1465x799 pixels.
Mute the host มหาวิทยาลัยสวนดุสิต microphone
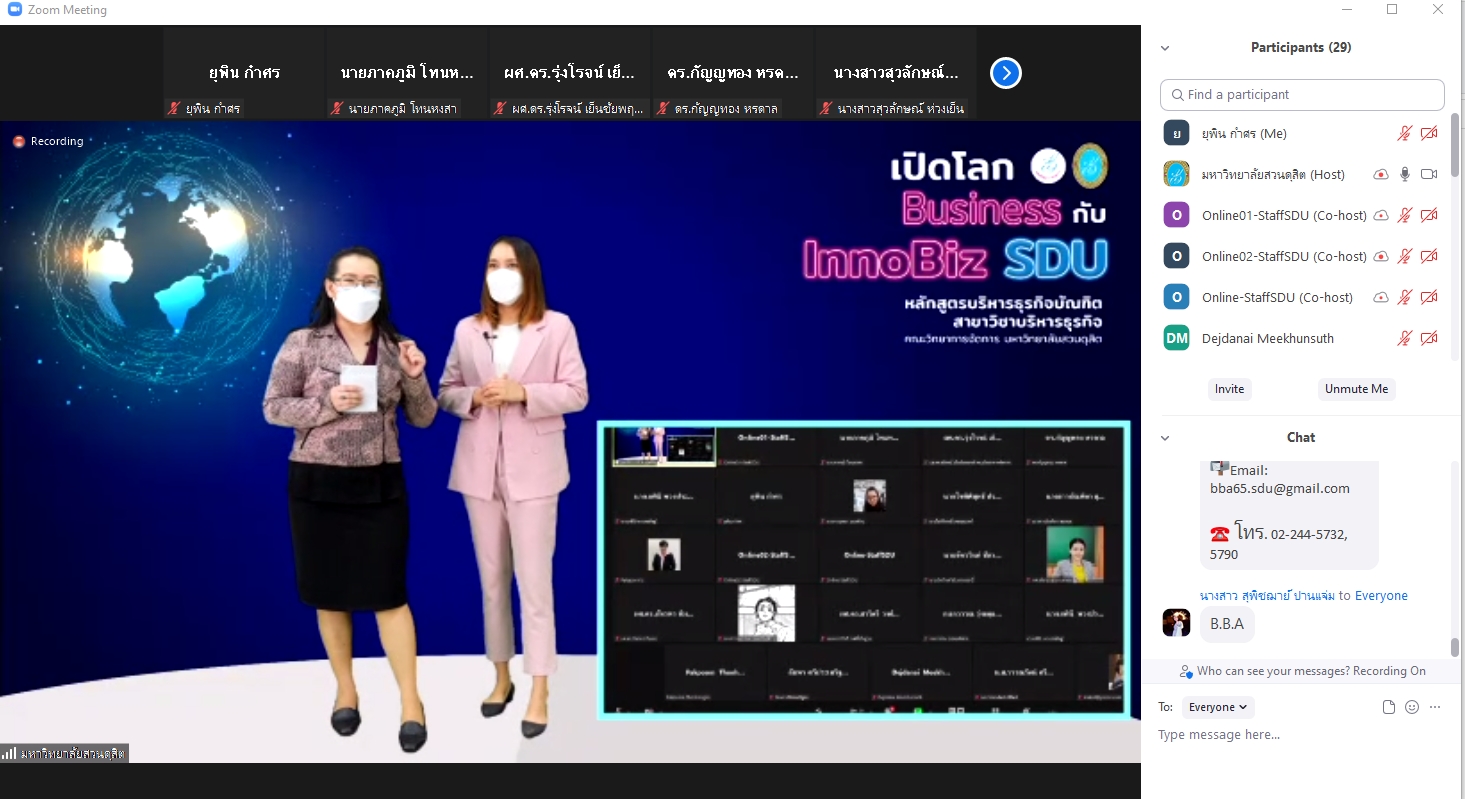click(x=1405, y=173)
